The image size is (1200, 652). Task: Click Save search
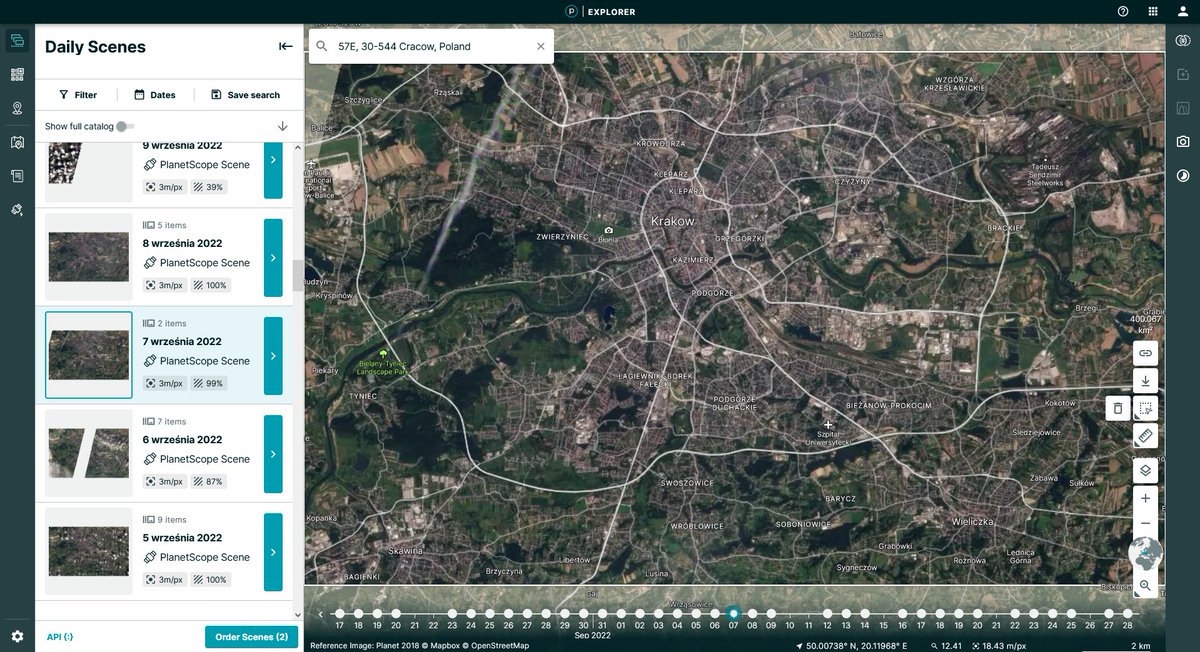tap(245, 95)
